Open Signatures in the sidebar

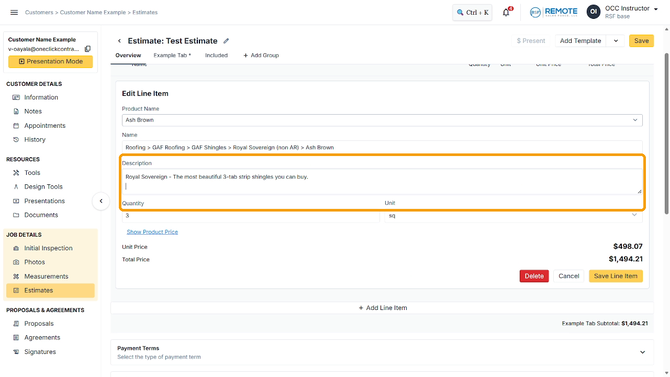tap(40, 352)
